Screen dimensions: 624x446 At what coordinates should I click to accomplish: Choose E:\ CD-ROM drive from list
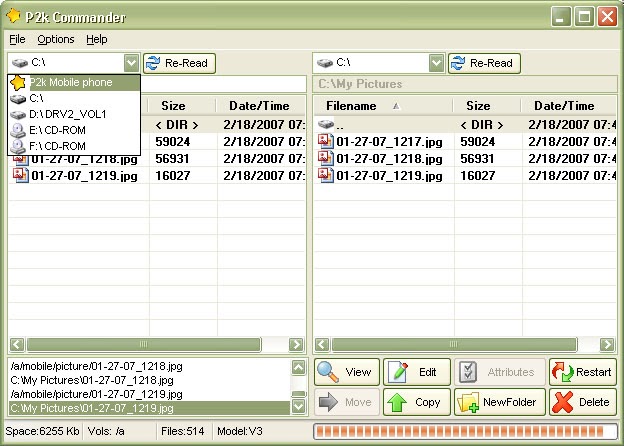click(74, 130)
